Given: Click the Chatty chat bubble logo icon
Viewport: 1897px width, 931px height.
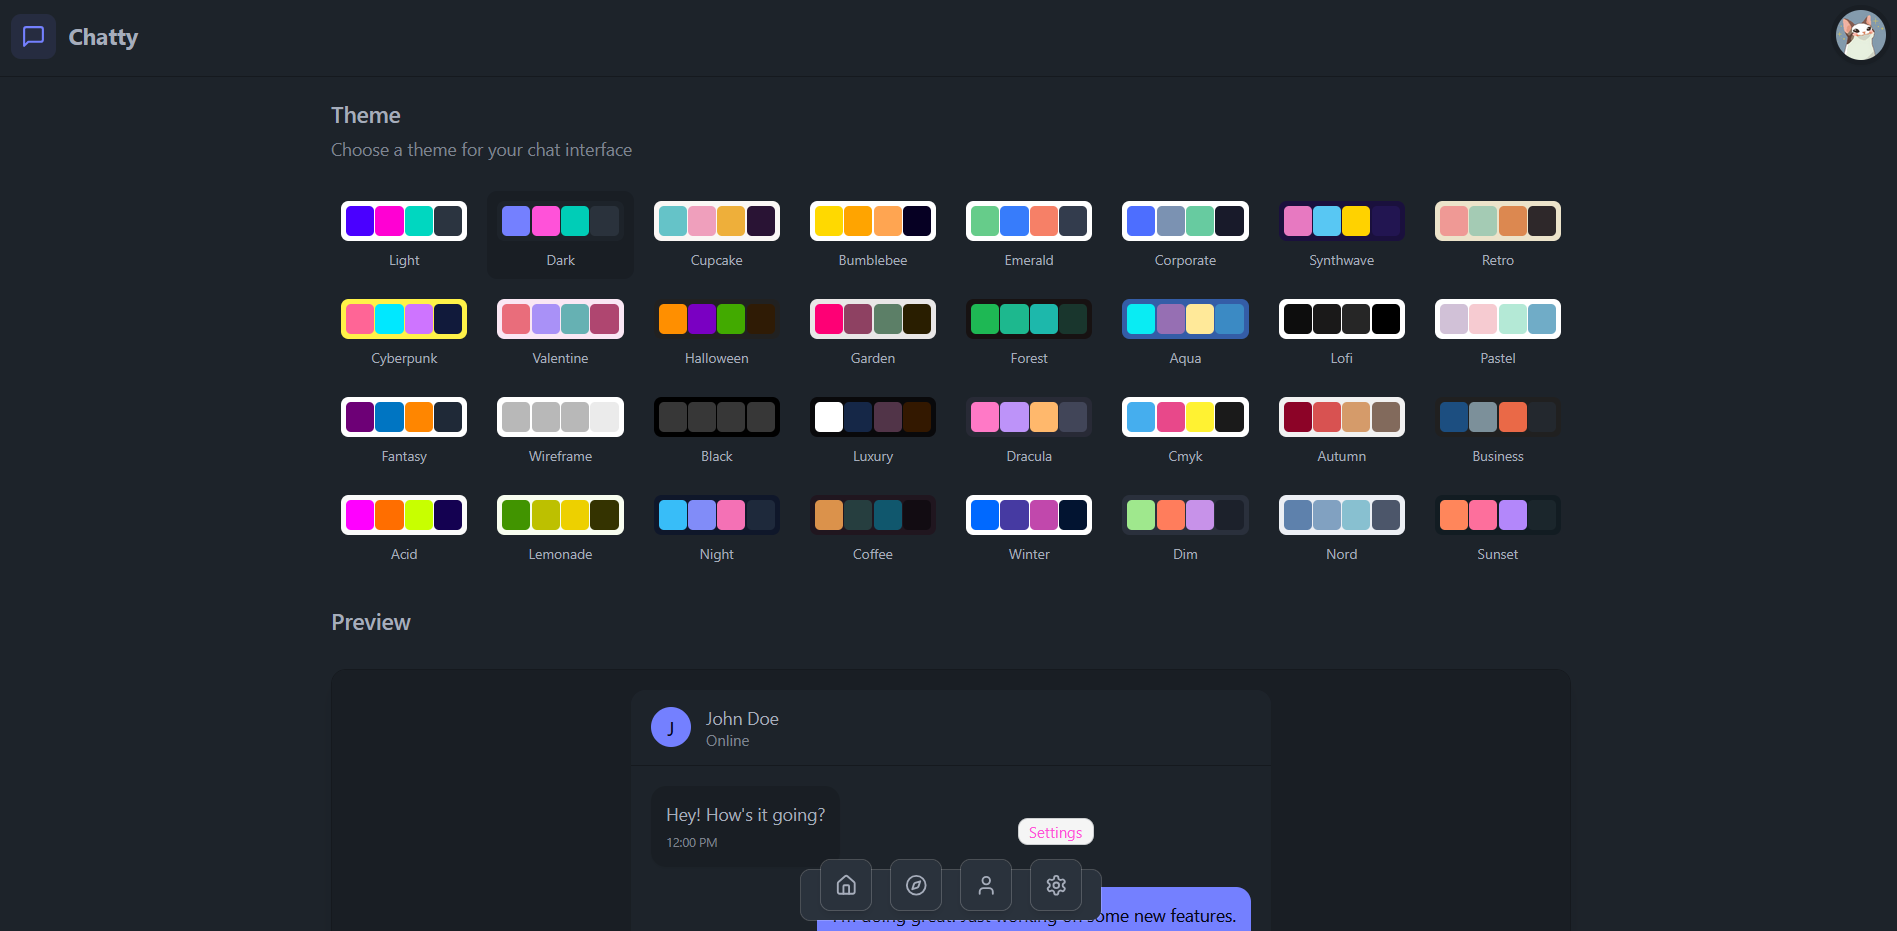Looking at the screenshot, I should click(x=33, y=37).
